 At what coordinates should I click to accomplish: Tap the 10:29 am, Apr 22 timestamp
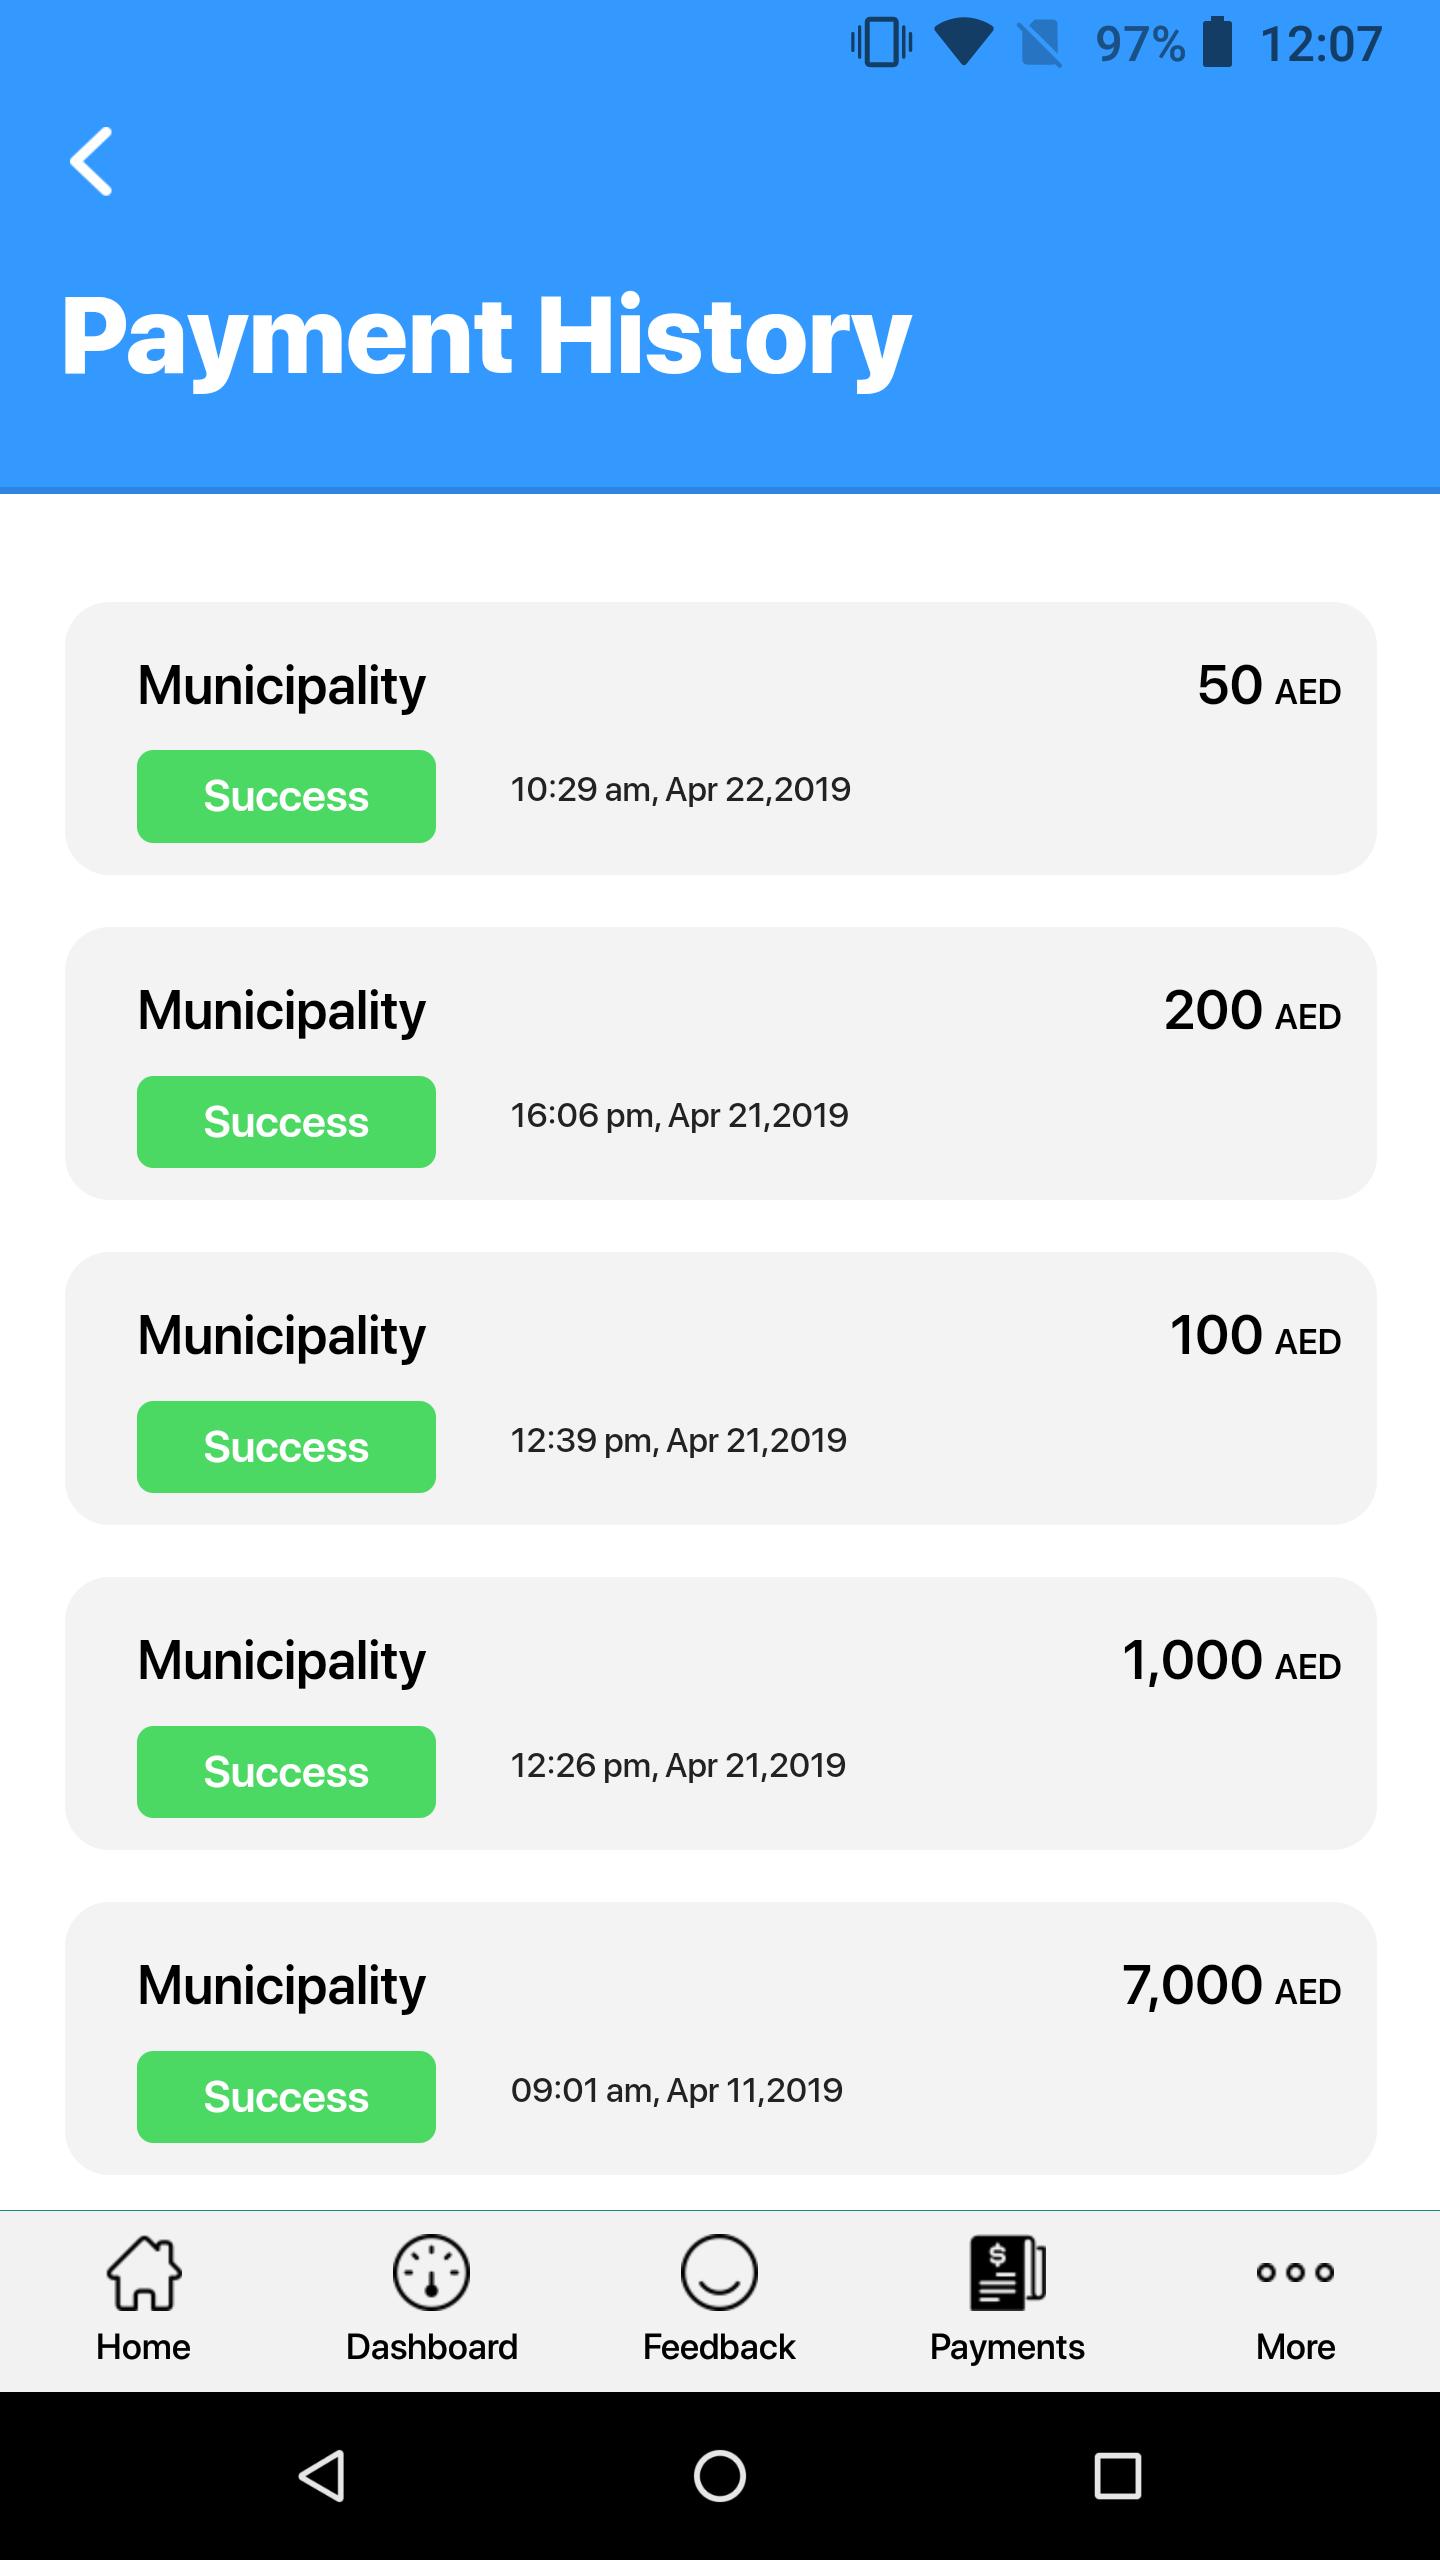tap(680, 790)
